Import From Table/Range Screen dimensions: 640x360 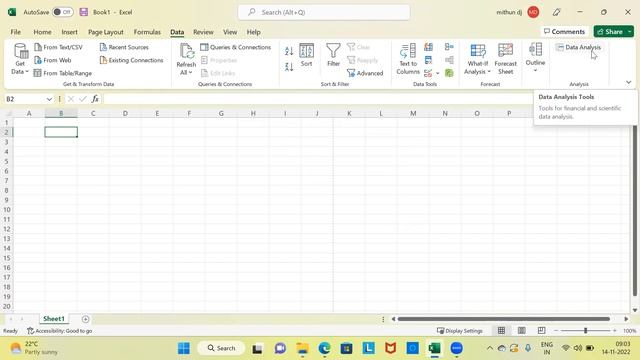[x=63, y=73]
